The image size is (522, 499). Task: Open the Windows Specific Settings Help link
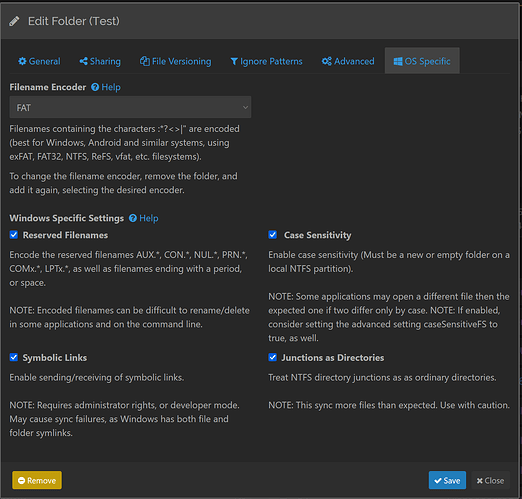tap(149, 218)
